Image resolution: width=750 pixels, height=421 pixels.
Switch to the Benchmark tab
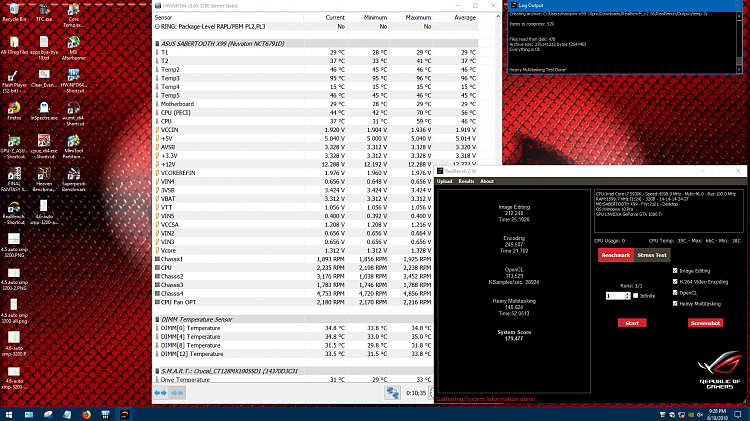coord(616,255)
